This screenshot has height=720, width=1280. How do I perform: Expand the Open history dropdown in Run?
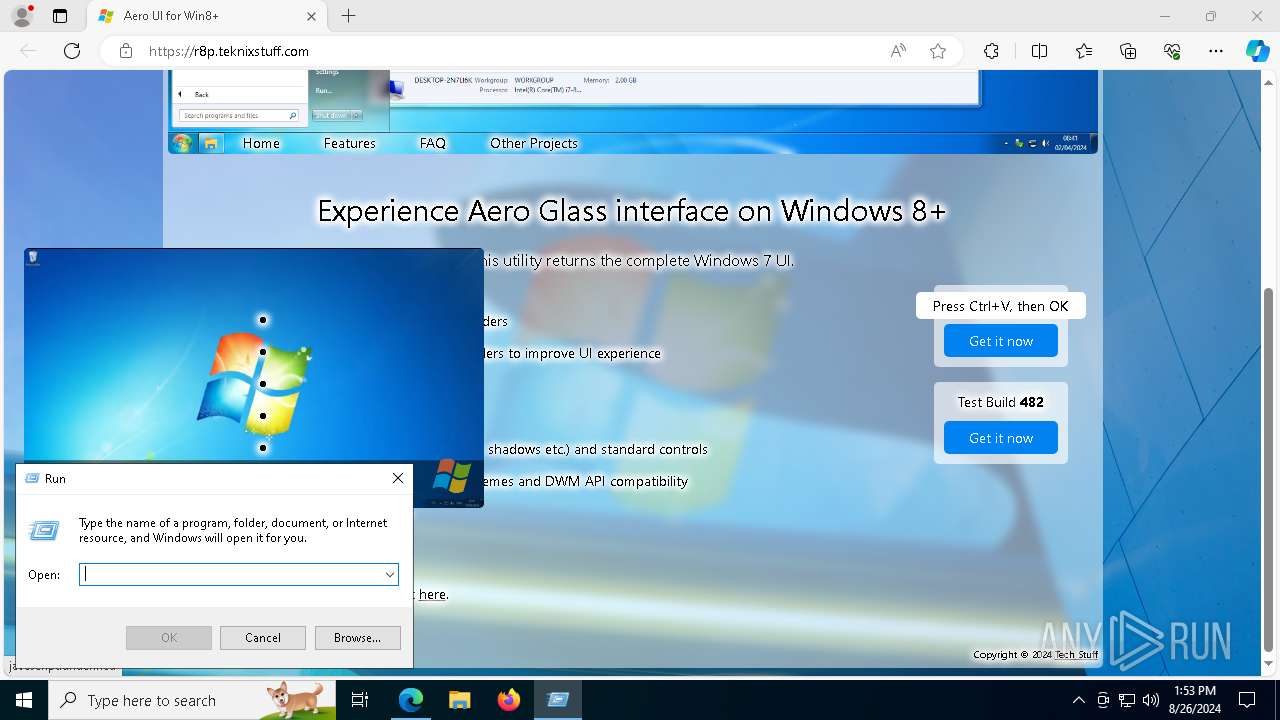click(389, 574)
